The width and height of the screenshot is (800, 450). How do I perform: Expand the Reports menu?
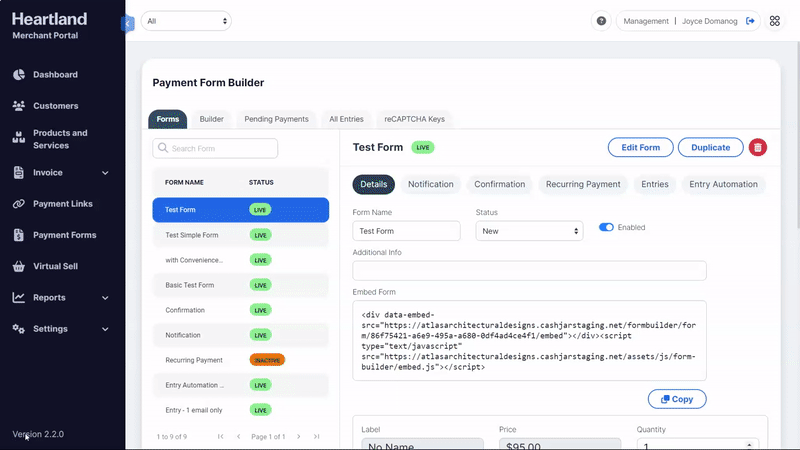(x=60, y=298)
